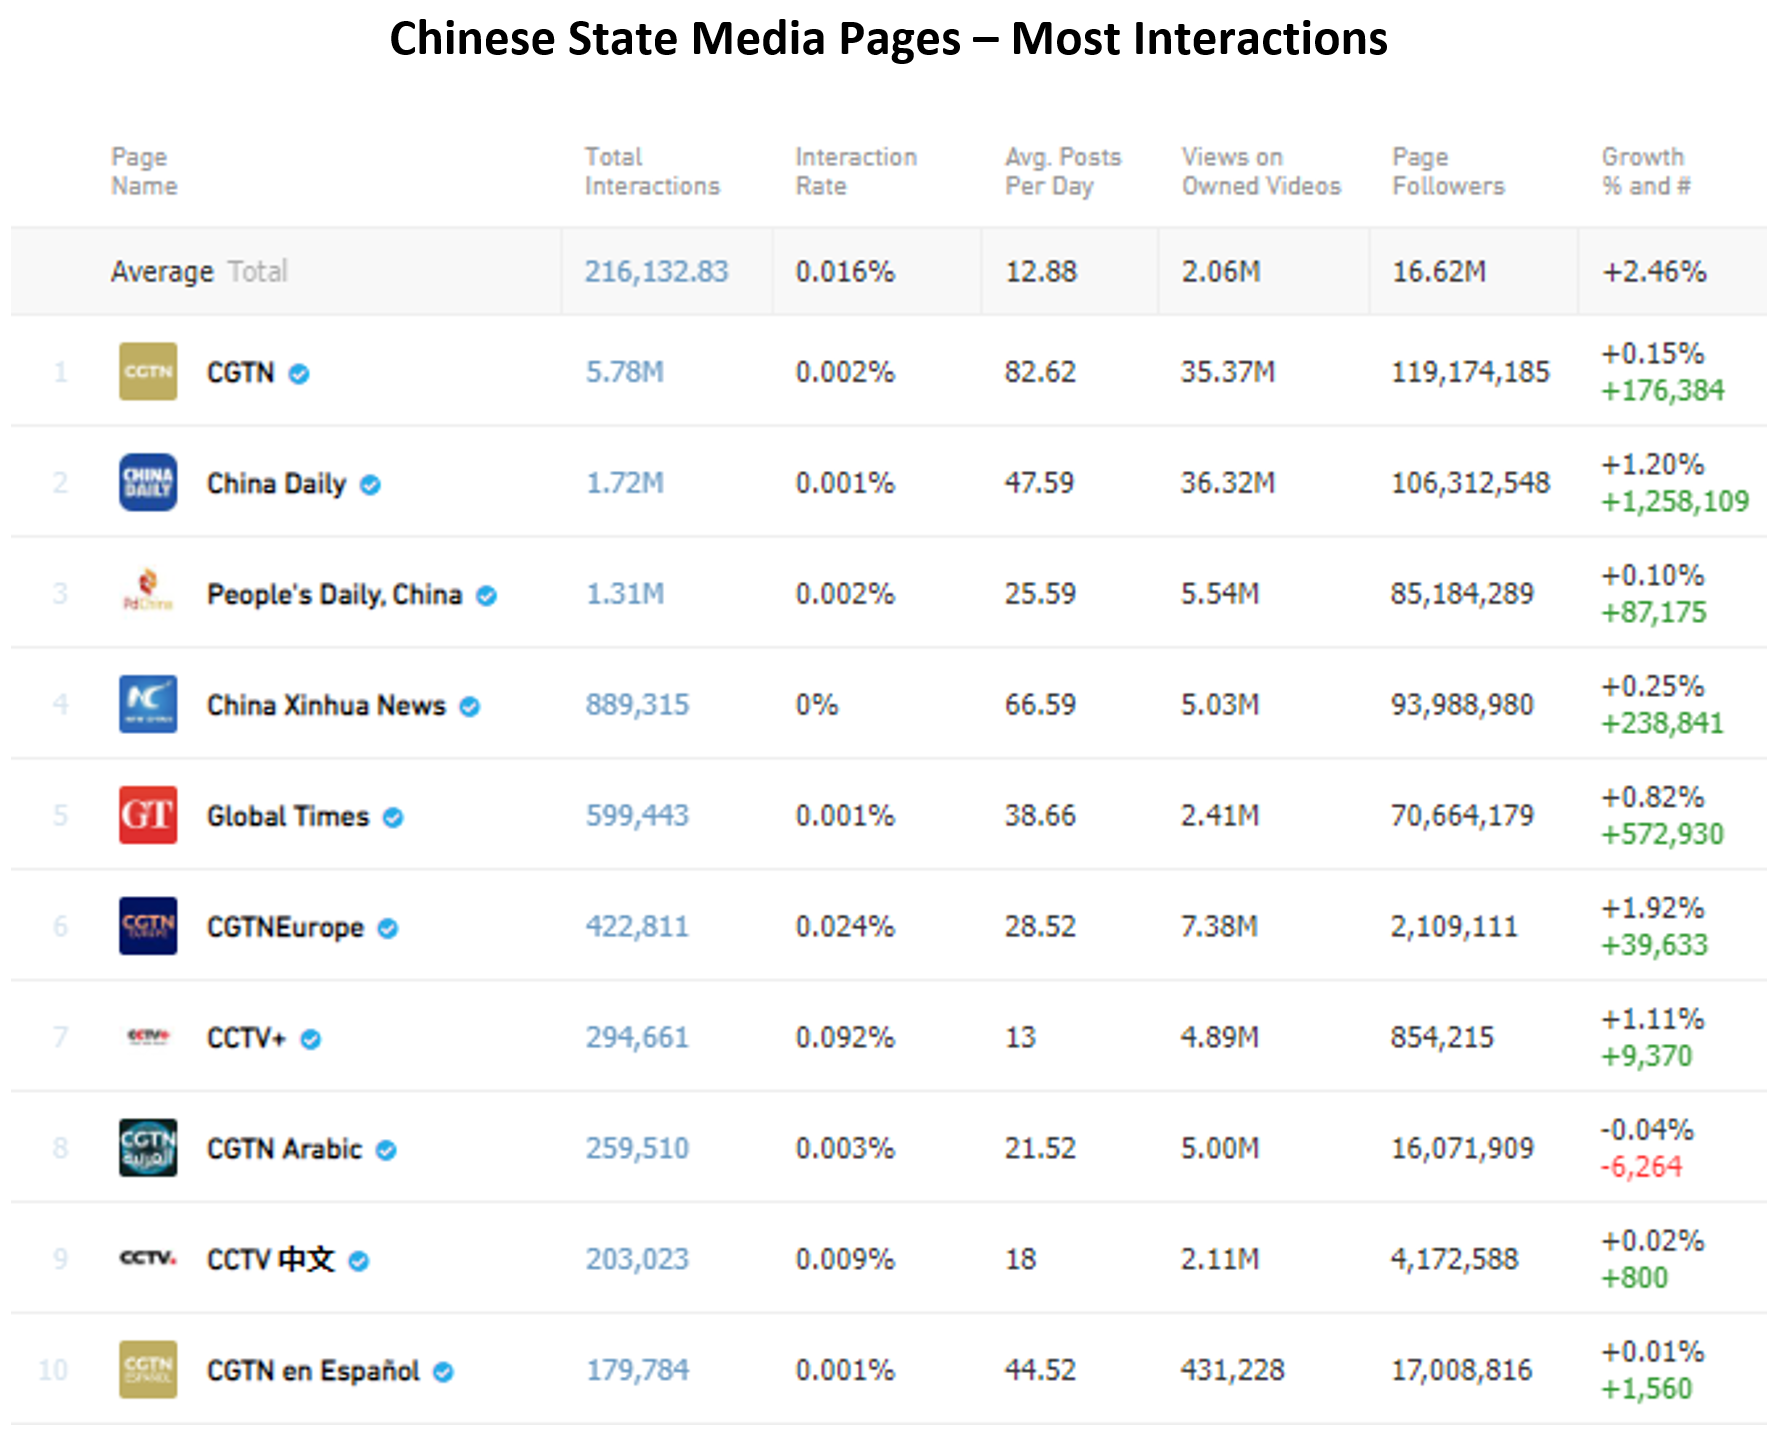Click the CGTN en Español logo
Image resolution: width=1786 pixels, height=1443 pixels.
(x=148, y=1370)
